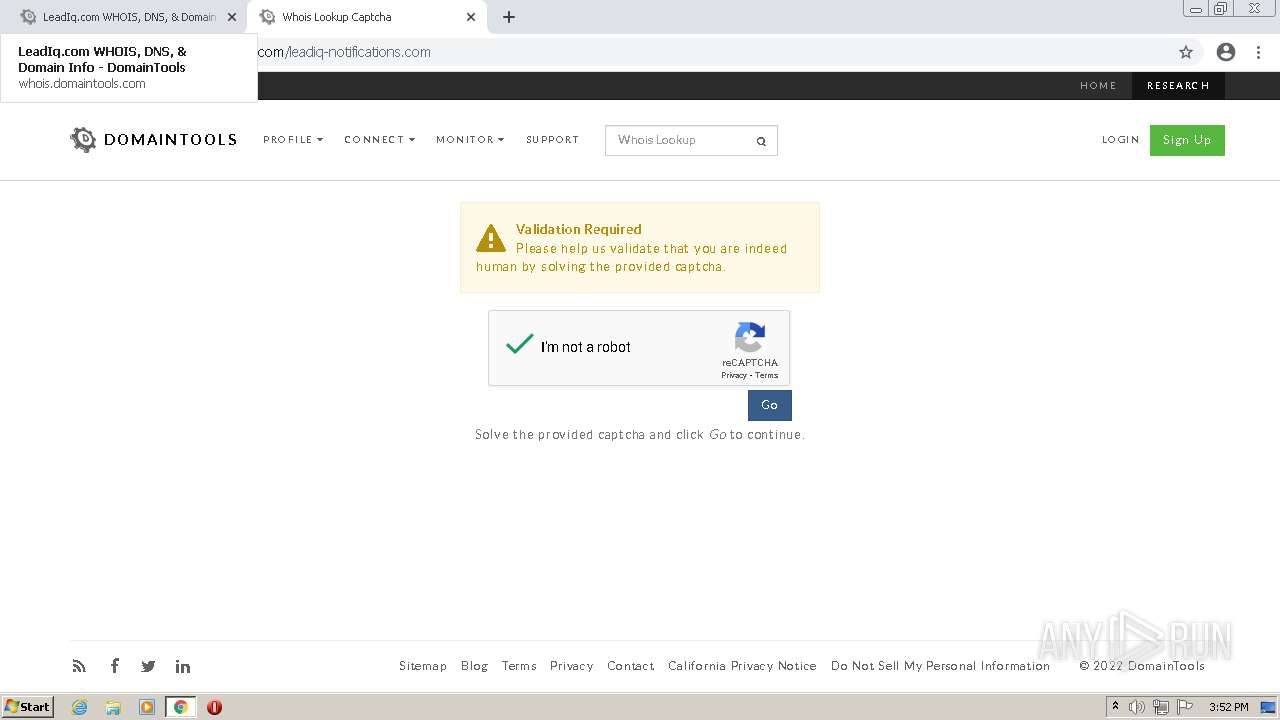Image resolution: width=1280 pixels, height=720 pixels.
Task: Click the browser address bar URL
Action: pos(345,52)
